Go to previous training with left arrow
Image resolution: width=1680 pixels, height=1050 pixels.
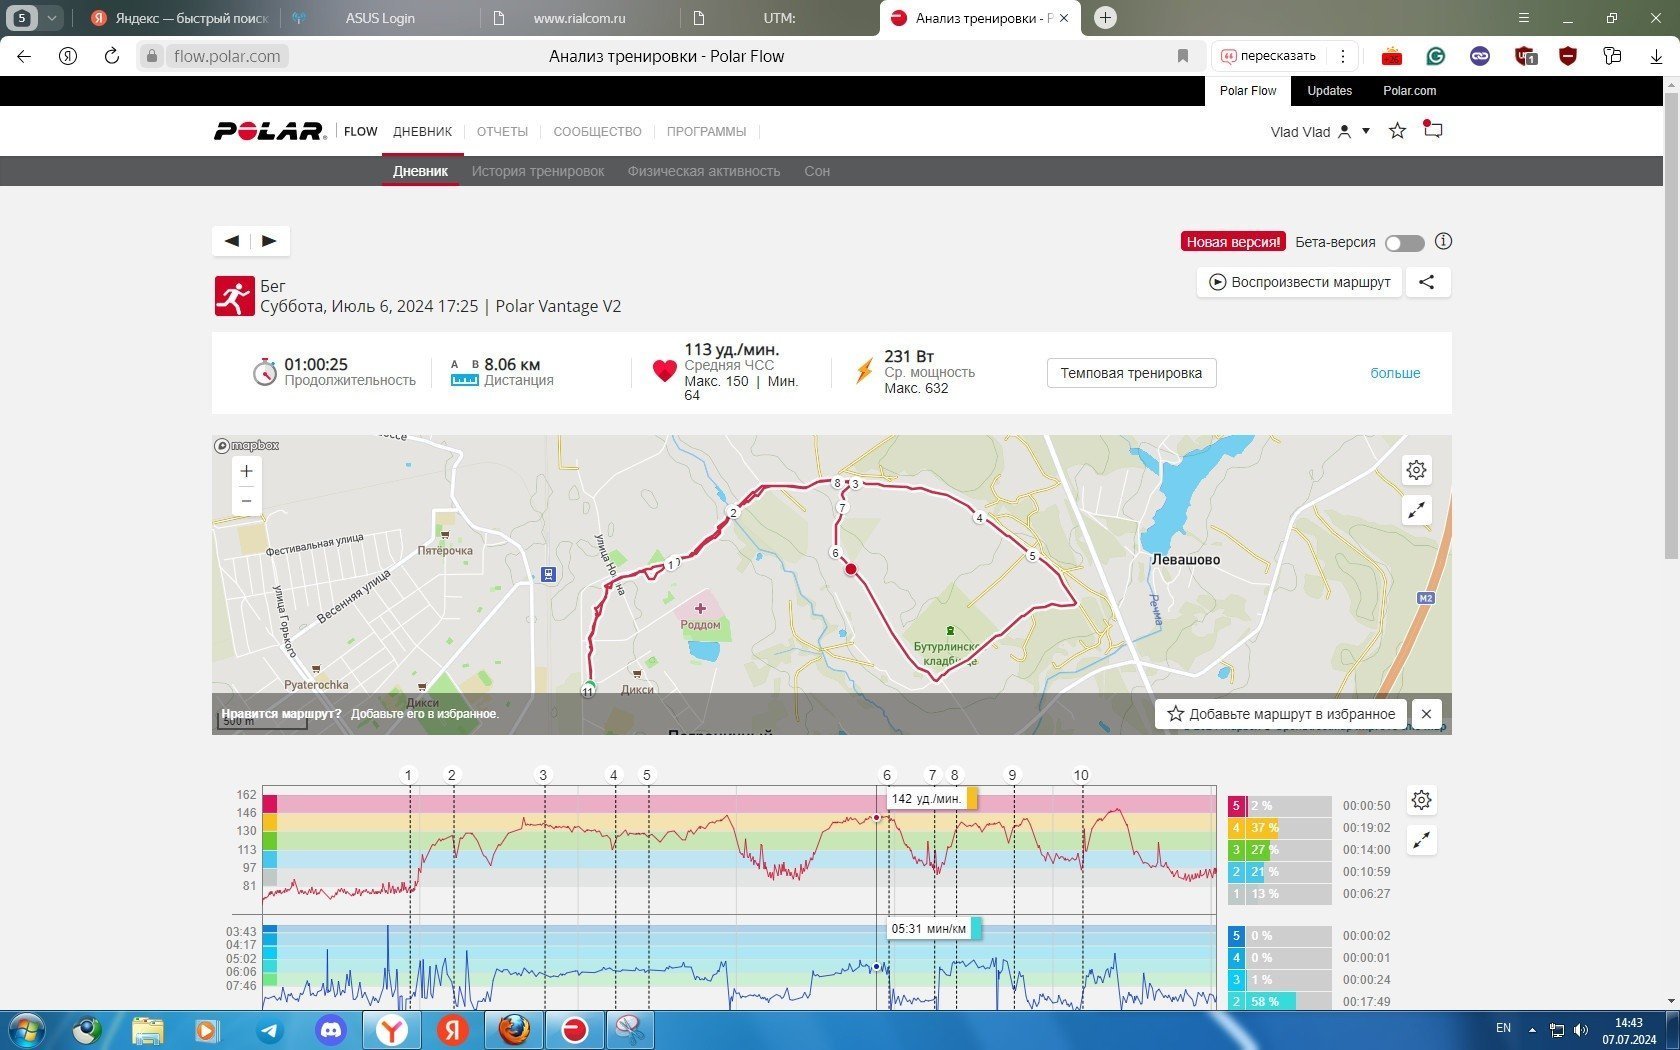tap(232, 241)
